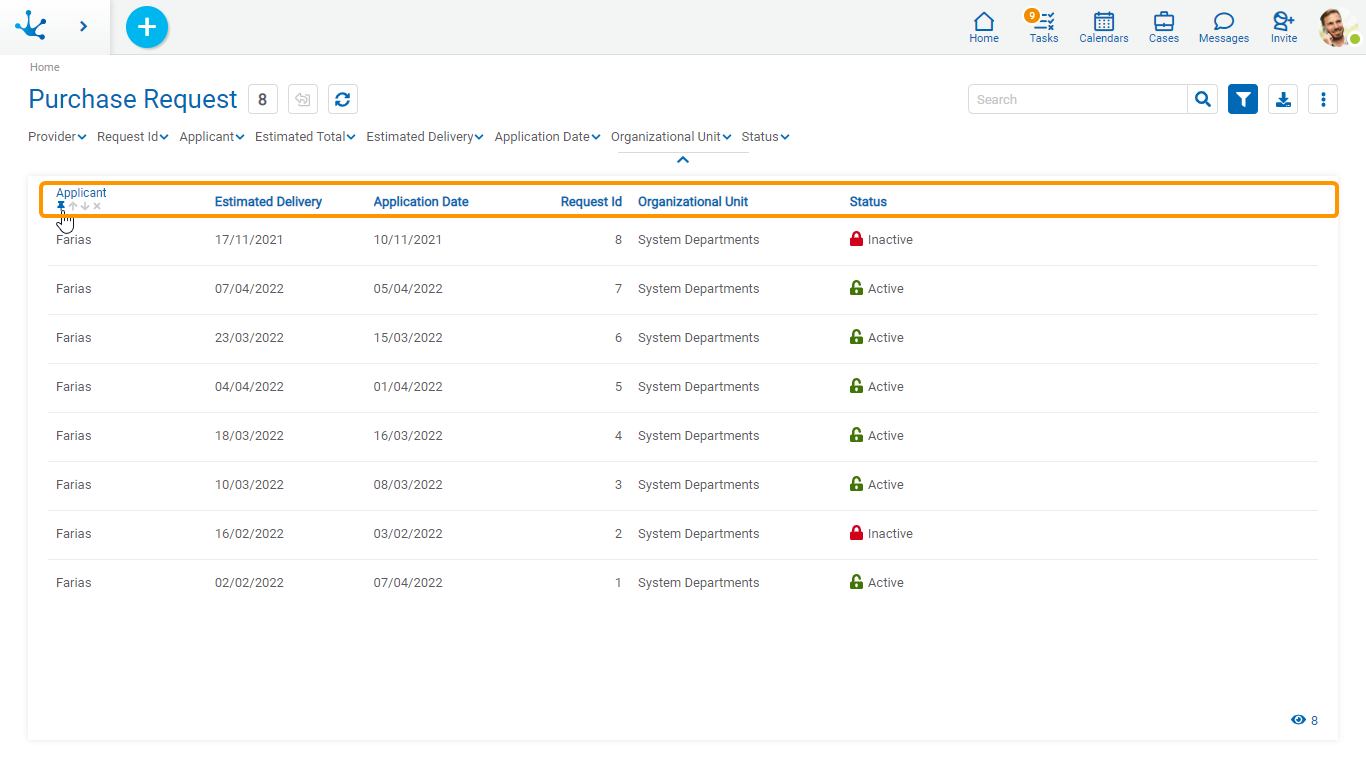Open the Tasks icon
The width and height of the screenshot is (1366, 768).
click(1044, 27)
